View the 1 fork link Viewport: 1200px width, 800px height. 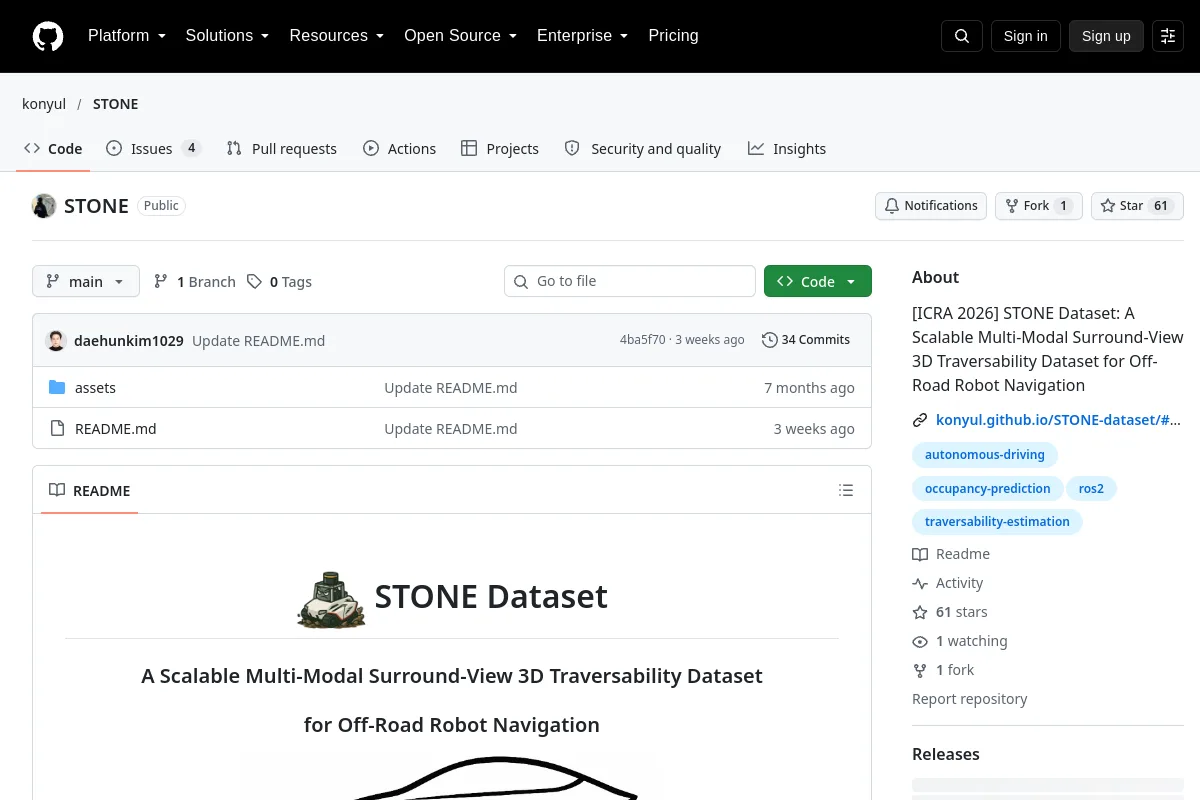click(x=943, y=670)
